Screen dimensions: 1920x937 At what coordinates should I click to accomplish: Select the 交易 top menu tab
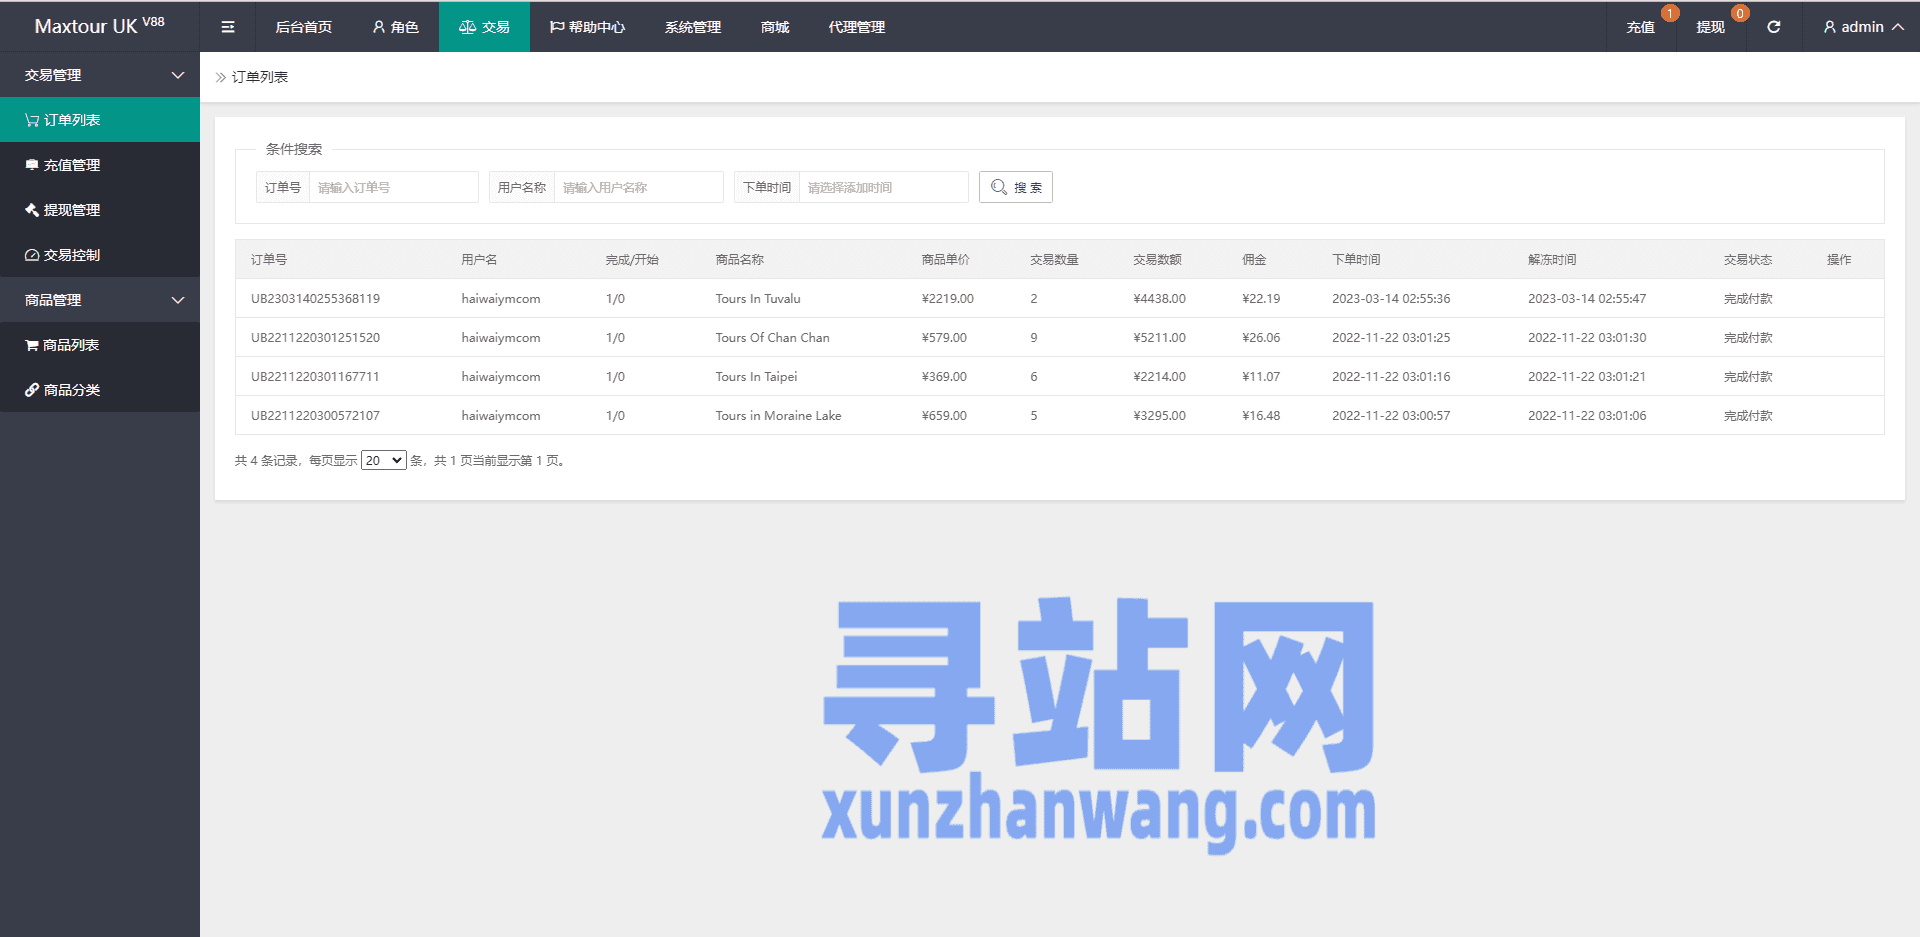tap(484, 27)
